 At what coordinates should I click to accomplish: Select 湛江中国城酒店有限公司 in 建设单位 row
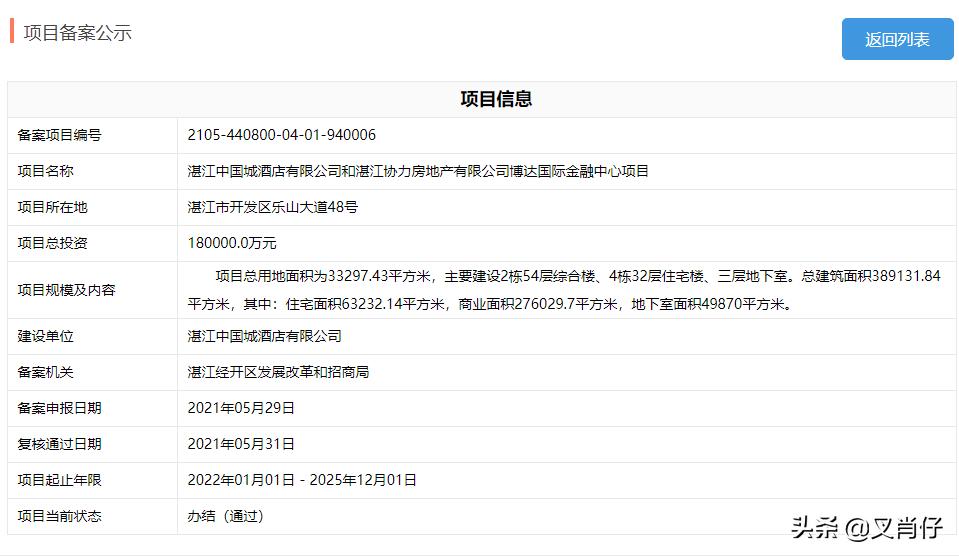coord(265,336)
